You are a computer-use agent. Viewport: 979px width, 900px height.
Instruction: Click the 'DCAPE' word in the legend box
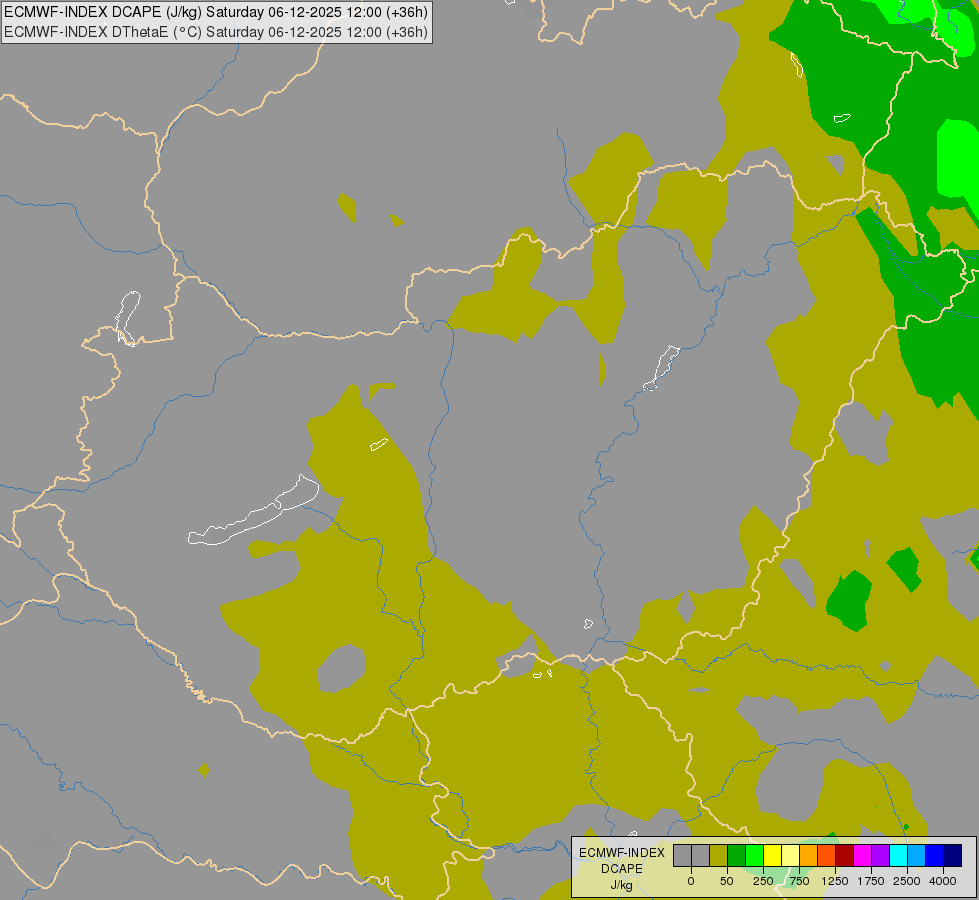(622, 869)
